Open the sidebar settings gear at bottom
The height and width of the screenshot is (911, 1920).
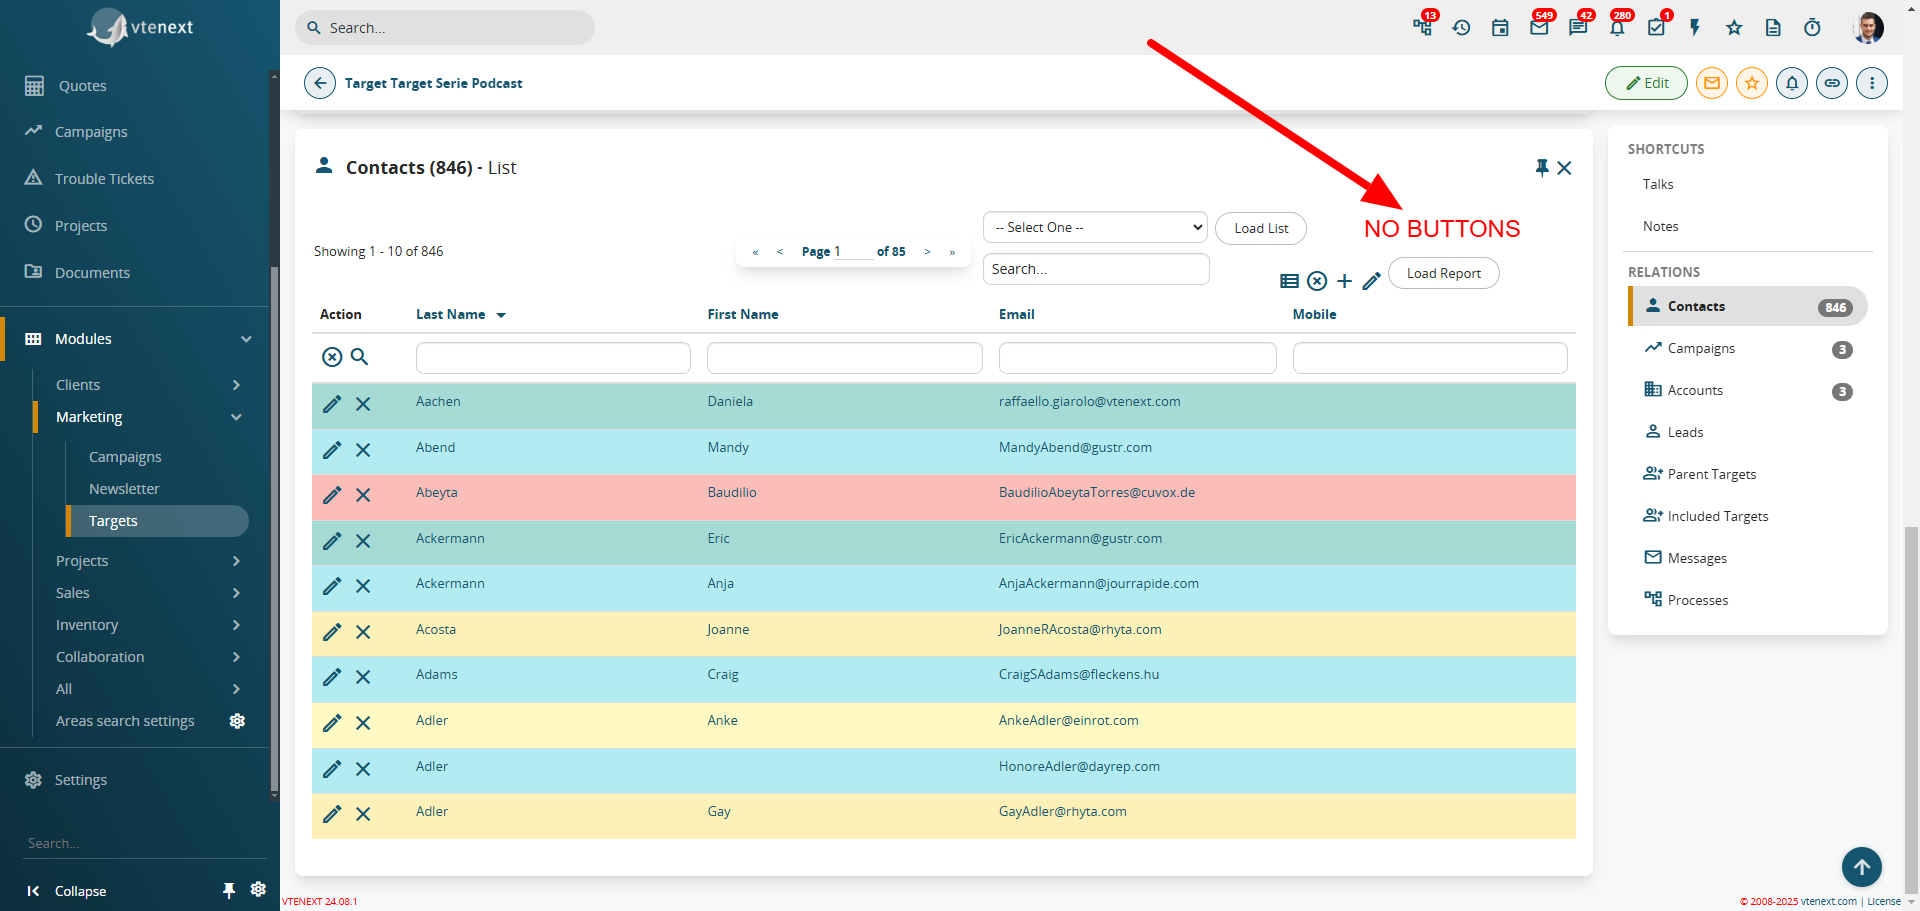pyautogui.click(x=258, y=889)
